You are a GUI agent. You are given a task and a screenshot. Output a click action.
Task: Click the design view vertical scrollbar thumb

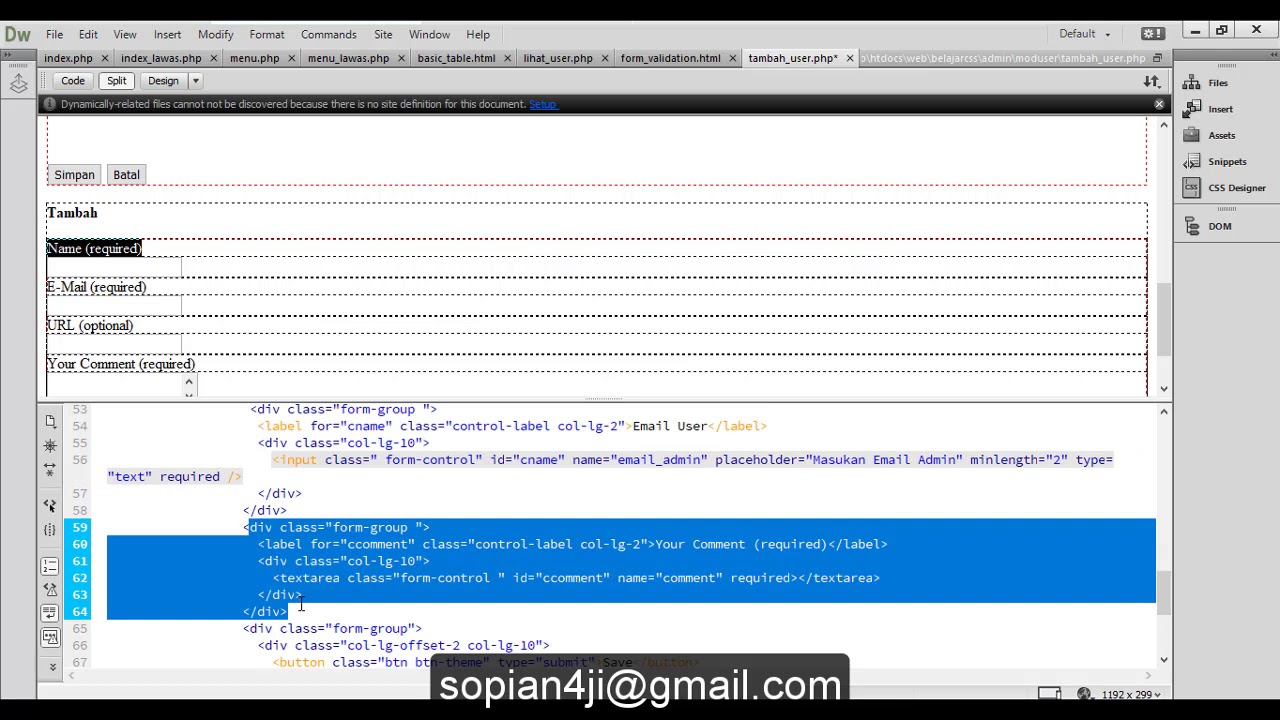coord(1163,318)
